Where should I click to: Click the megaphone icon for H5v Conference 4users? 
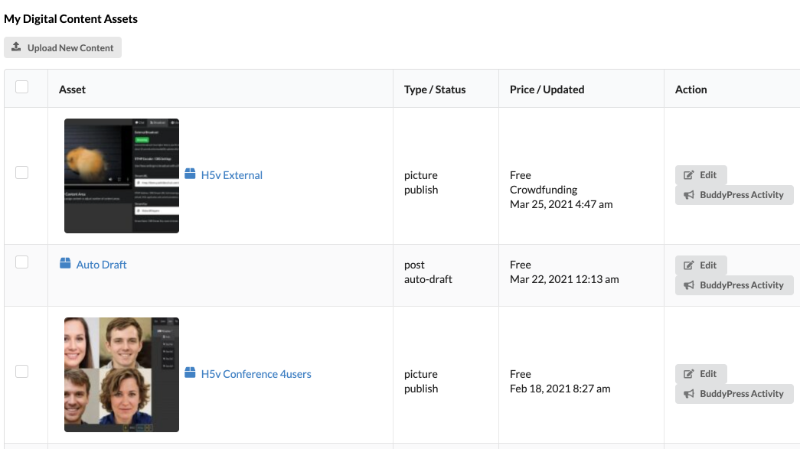(x=689, y=394)
